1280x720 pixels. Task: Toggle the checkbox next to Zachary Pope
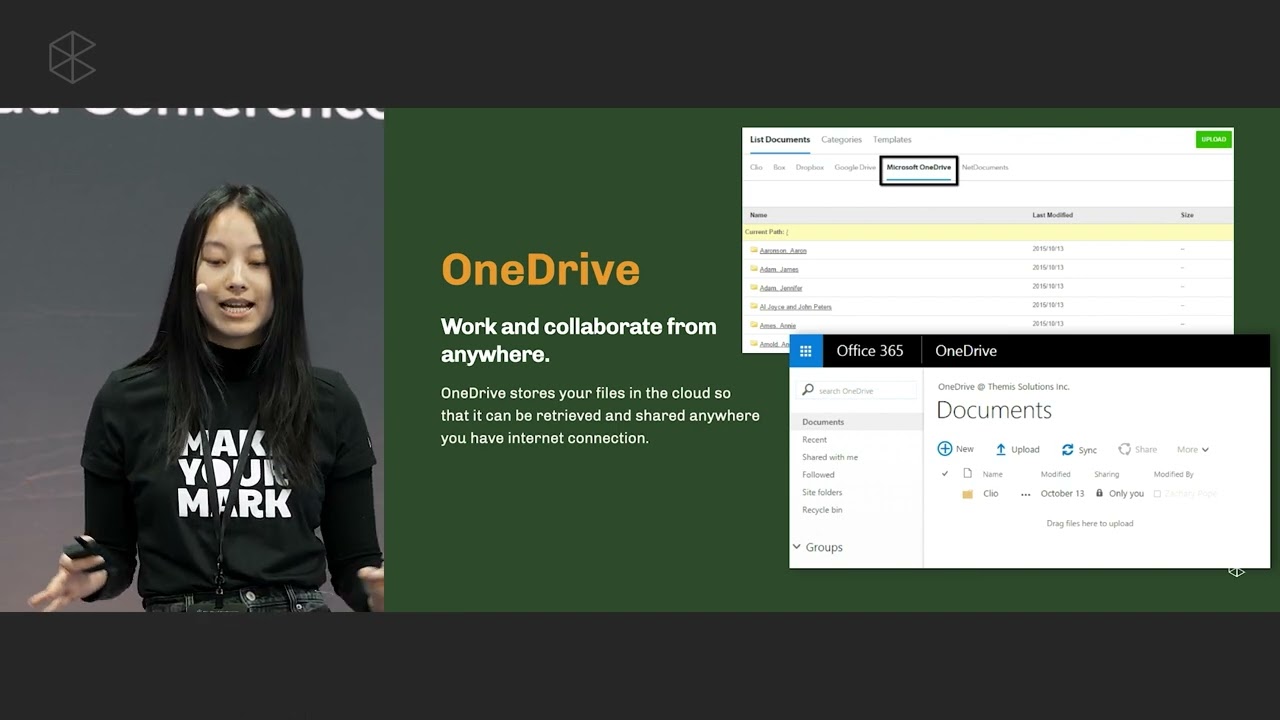pos(1157,494)
